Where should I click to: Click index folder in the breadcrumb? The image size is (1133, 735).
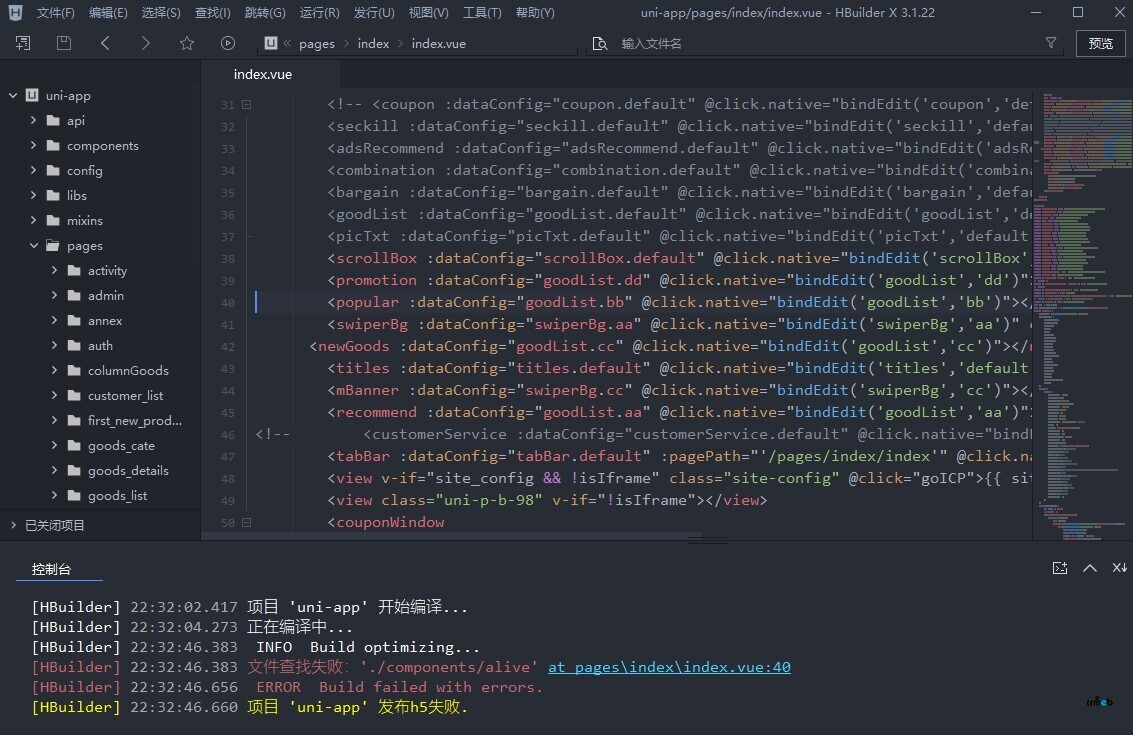[x=373, y=43]
